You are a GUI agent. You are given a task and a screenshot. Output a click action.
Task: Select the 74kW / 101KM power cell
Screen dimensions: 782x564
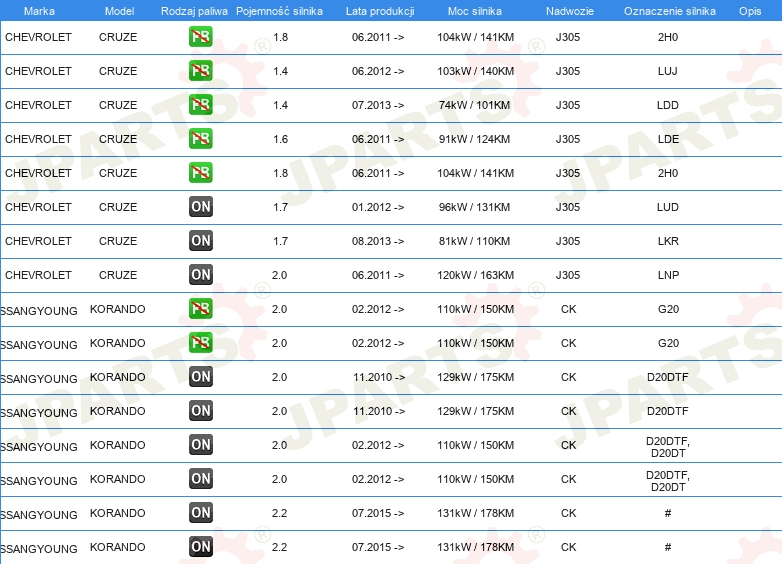474,105
